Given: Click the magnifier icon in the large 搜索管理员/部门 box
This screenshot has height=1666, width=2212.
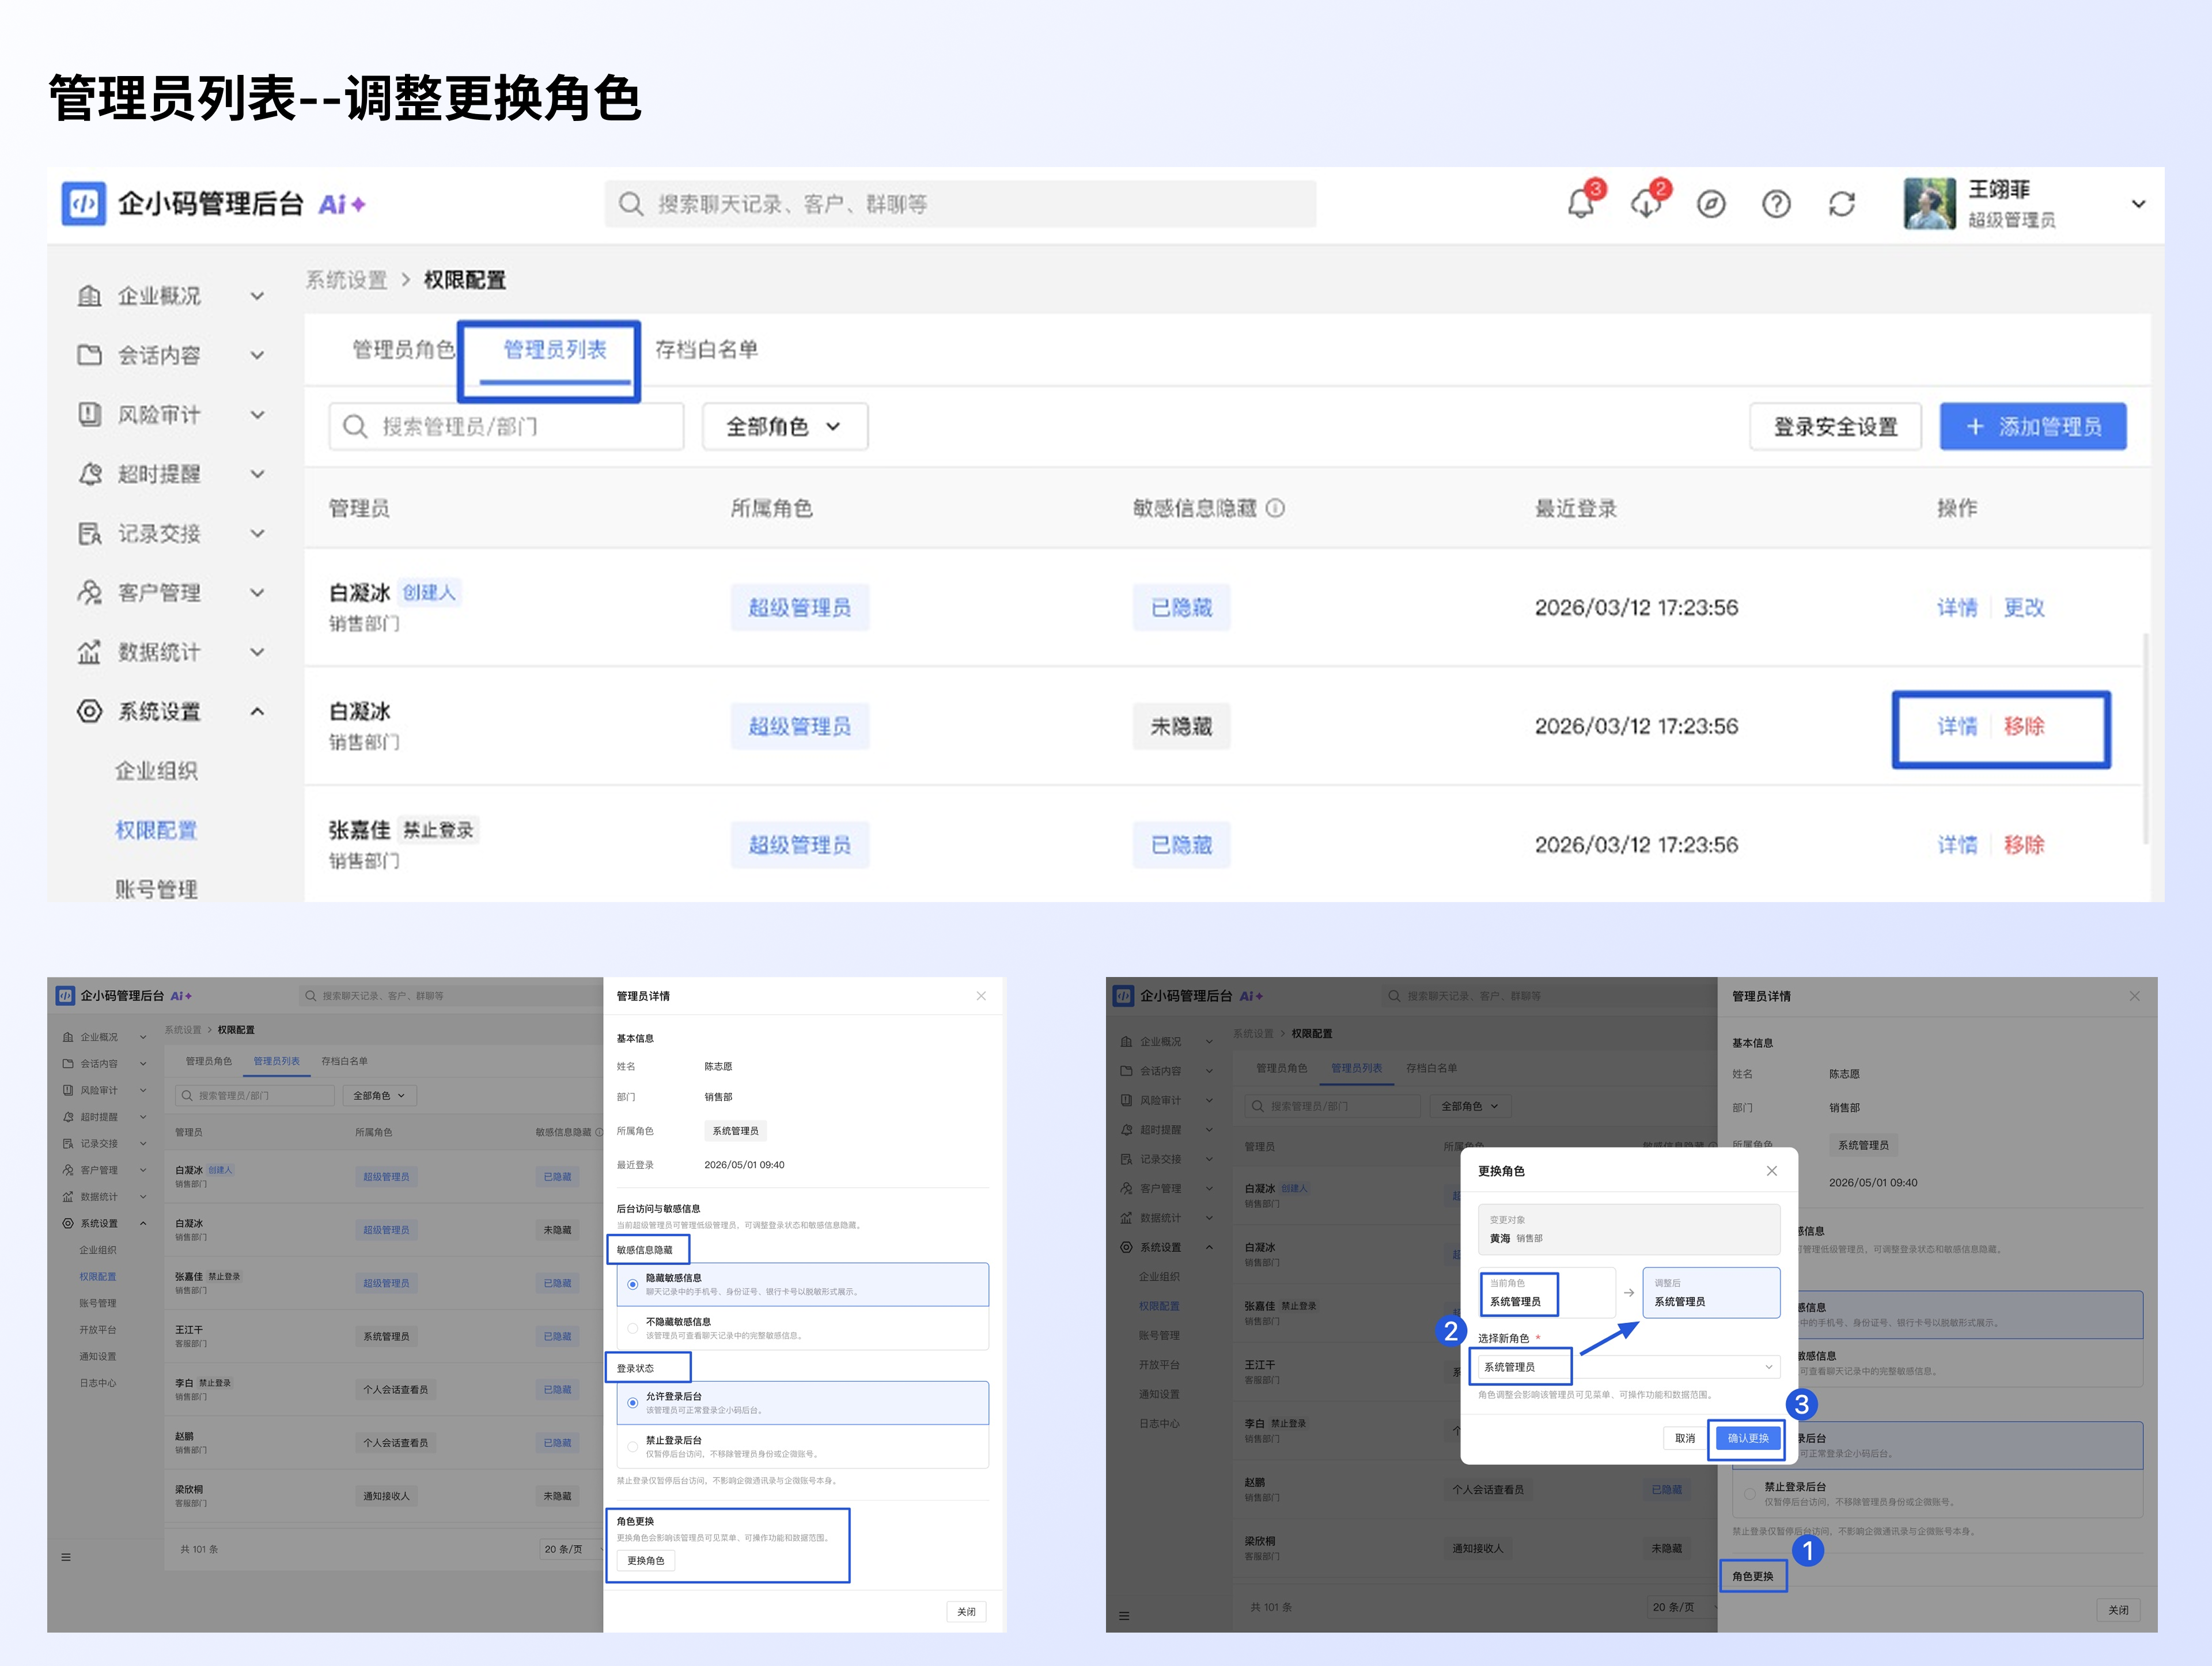Looking at the screenshot, I should tap(355, 427).
